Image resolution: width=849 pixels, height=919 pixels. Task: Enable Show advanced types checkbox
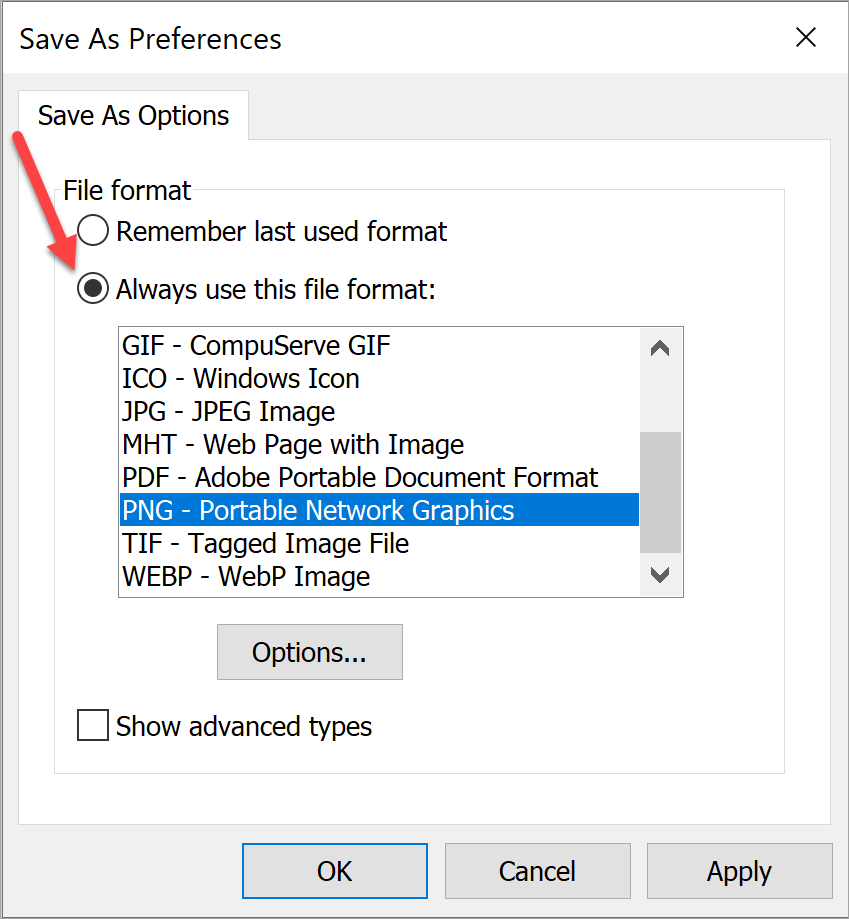[x=93, y=726]
